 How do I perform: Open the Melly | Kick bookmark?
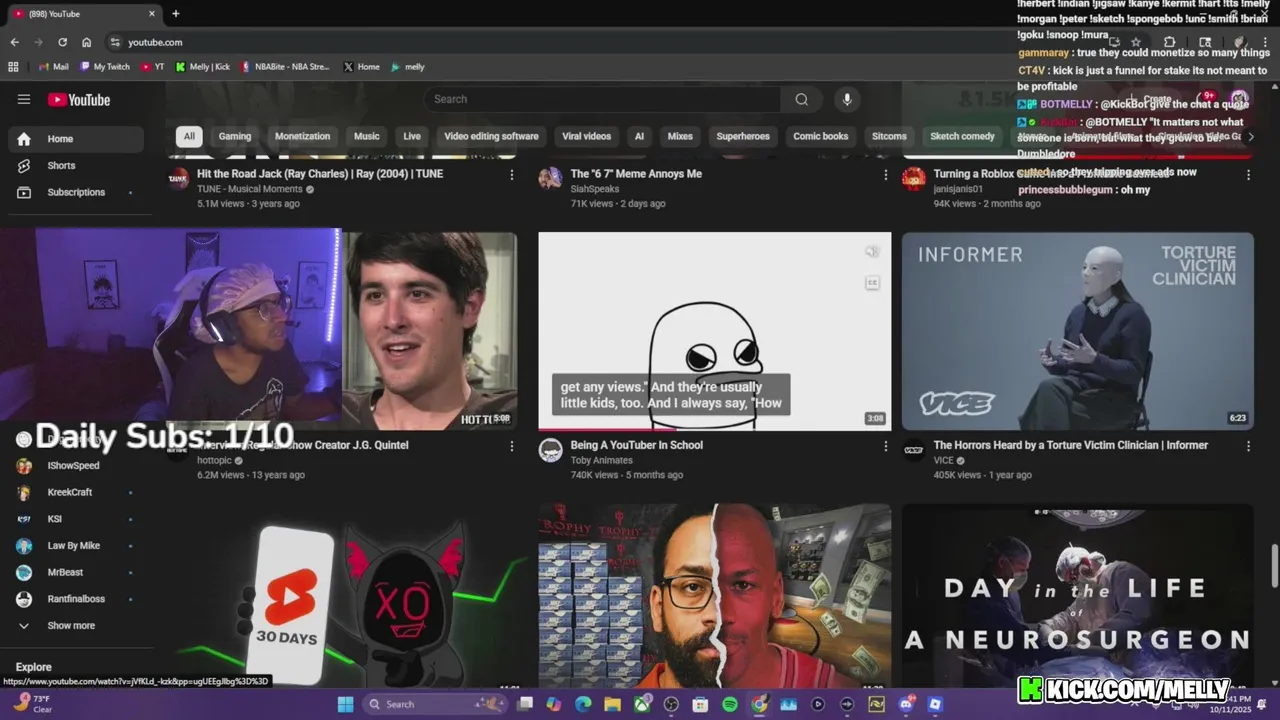coord(203,67)
